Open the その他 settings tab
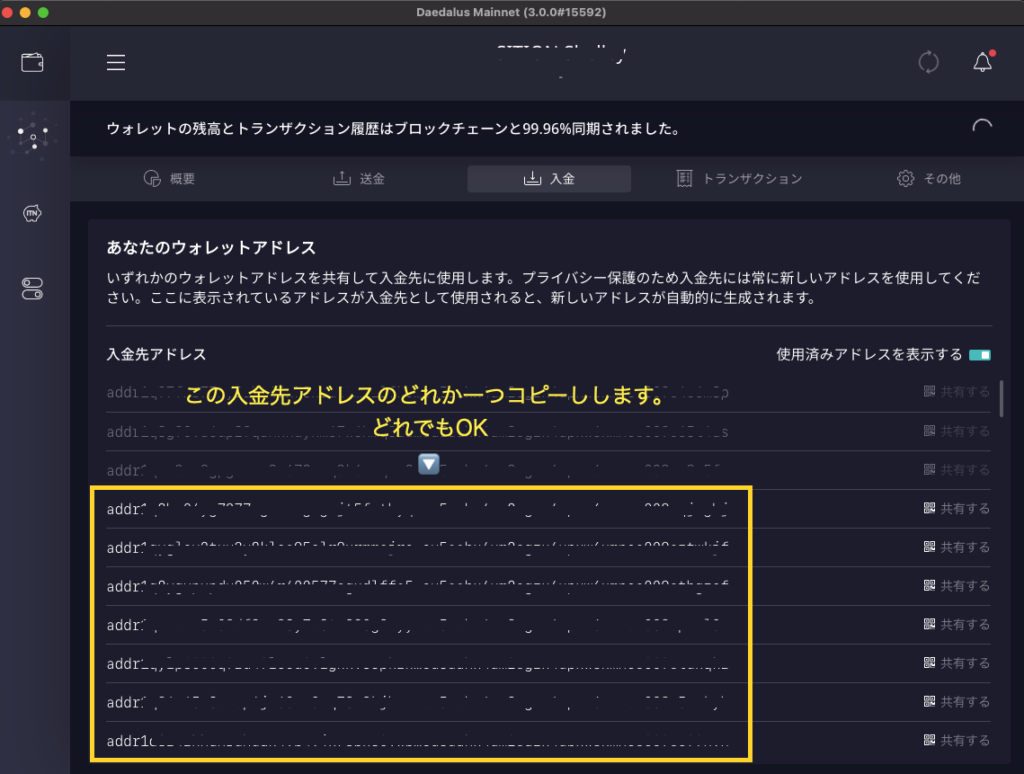Screen dimensions: 1024x774 pos(929,179)
